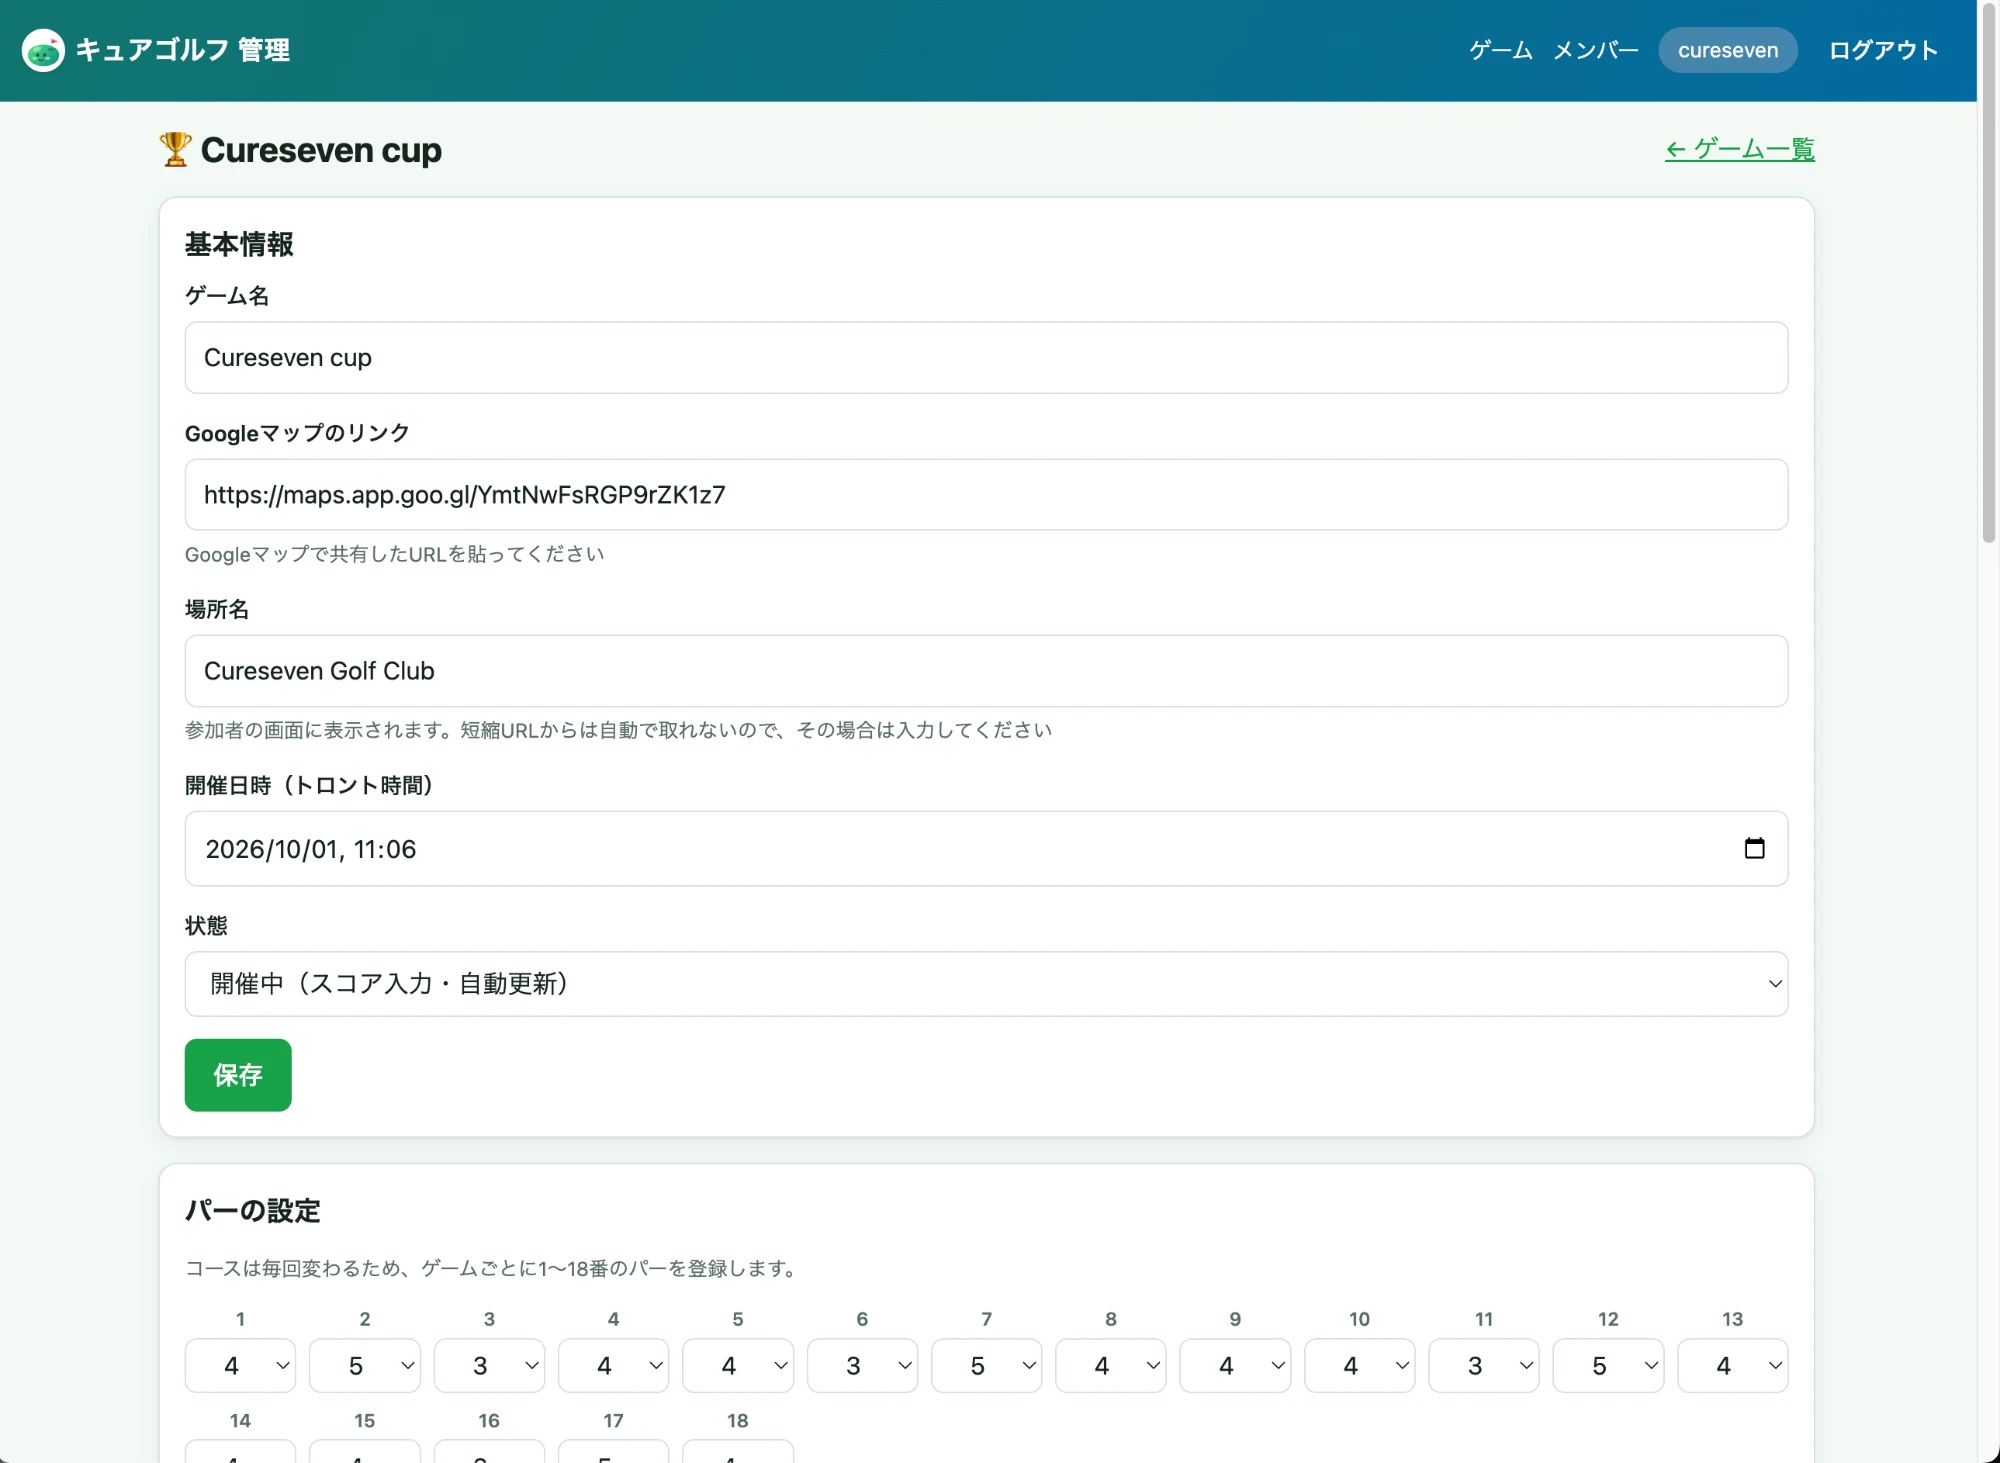Open the ゲーム menu item
Viewport: 2000px width, 1463px height.
pos(1500,50)
